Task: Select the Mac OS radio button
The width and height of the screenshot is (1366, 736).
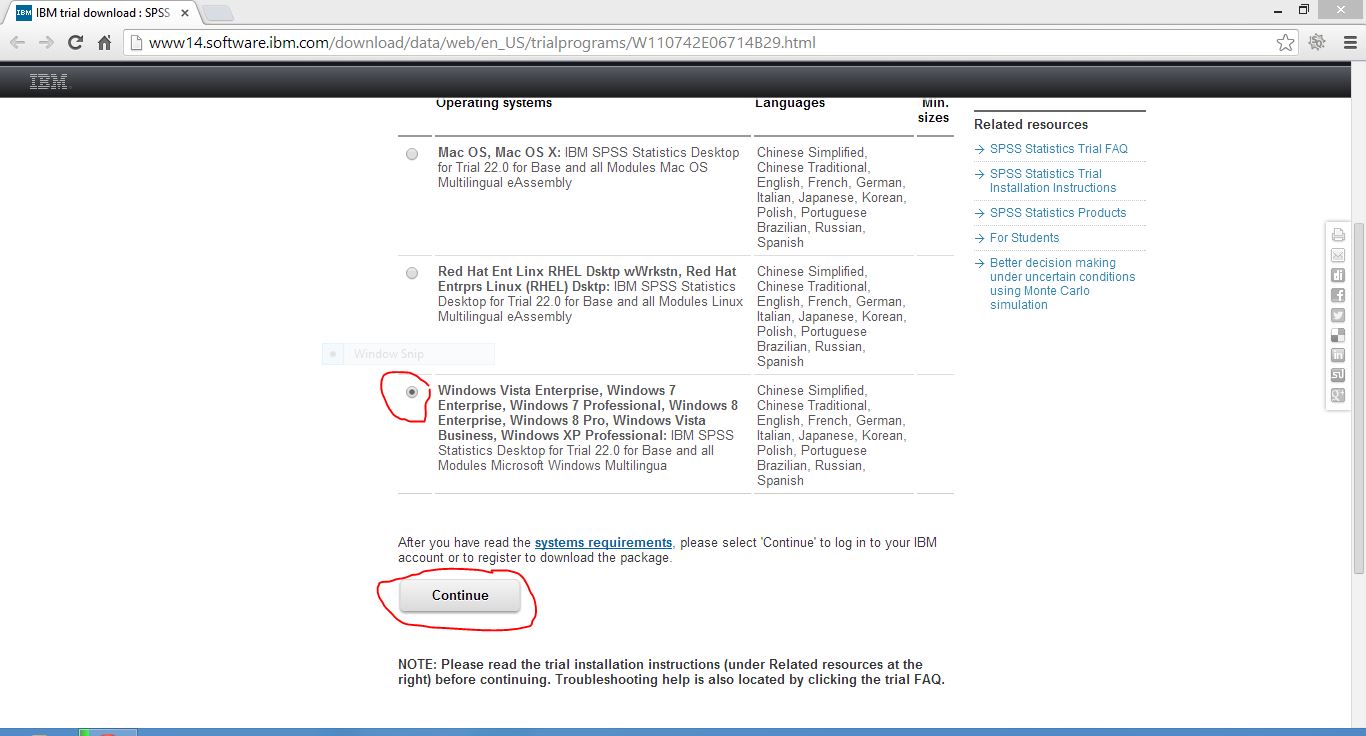Action: (412, 154)
